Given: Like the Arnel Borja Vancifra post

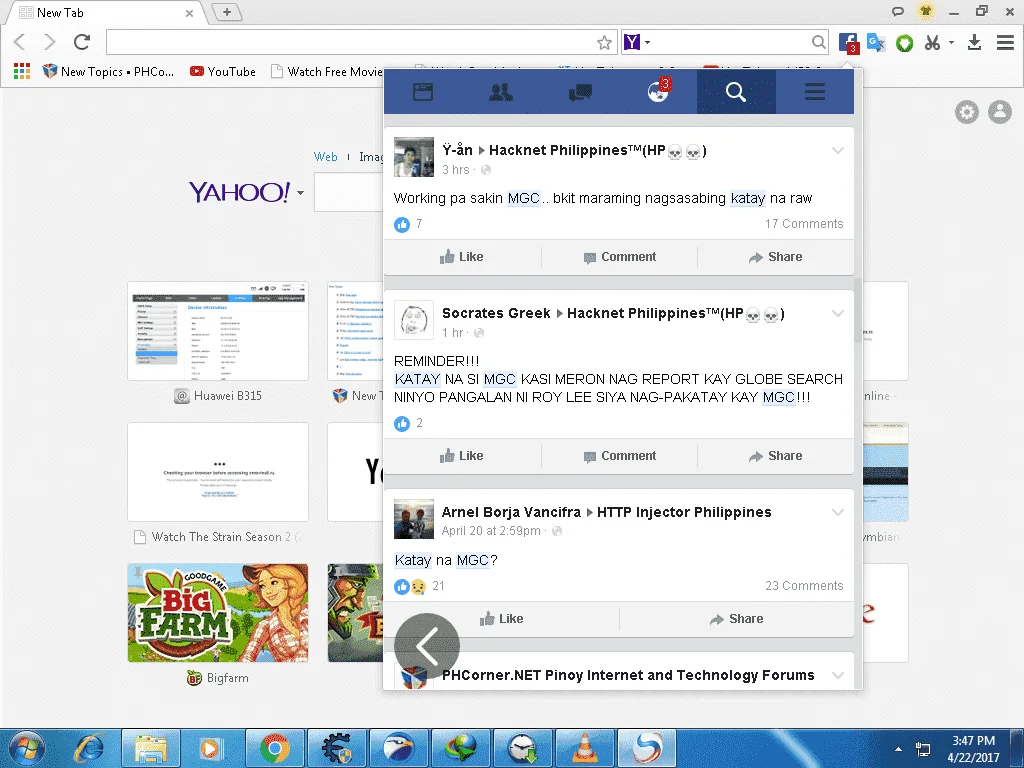Looking at the screenshot, I should [502, 619].
